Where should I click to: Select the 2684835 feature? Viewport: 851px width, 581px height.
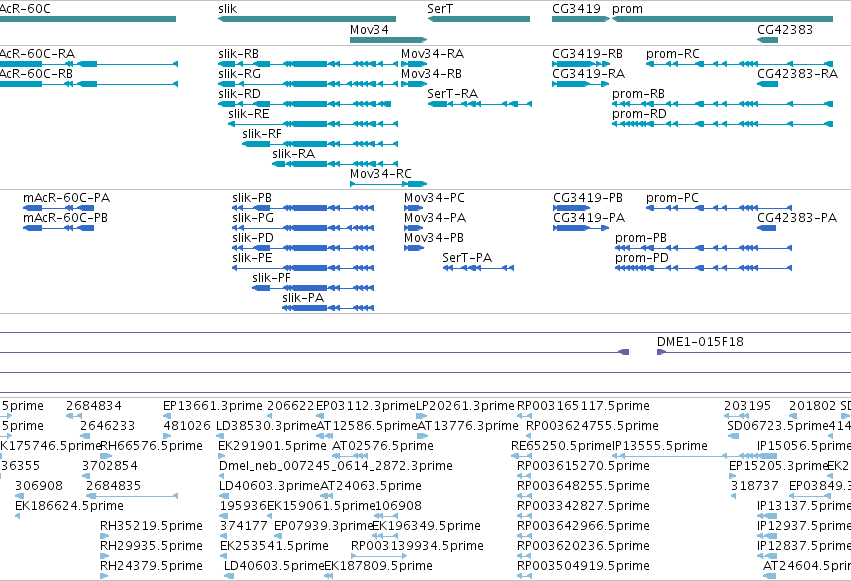[x=132, y=496]
